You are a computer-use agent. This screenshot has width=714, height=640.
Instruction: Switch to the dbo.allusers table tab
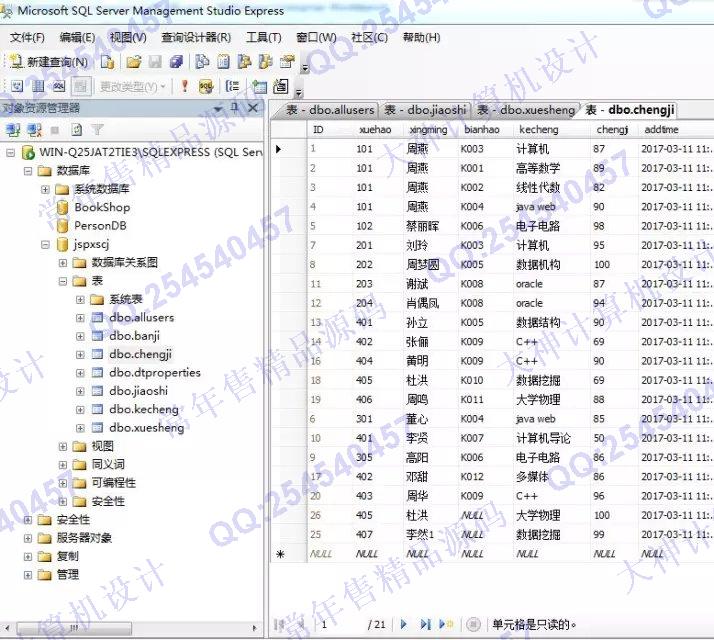click(330, 110)
